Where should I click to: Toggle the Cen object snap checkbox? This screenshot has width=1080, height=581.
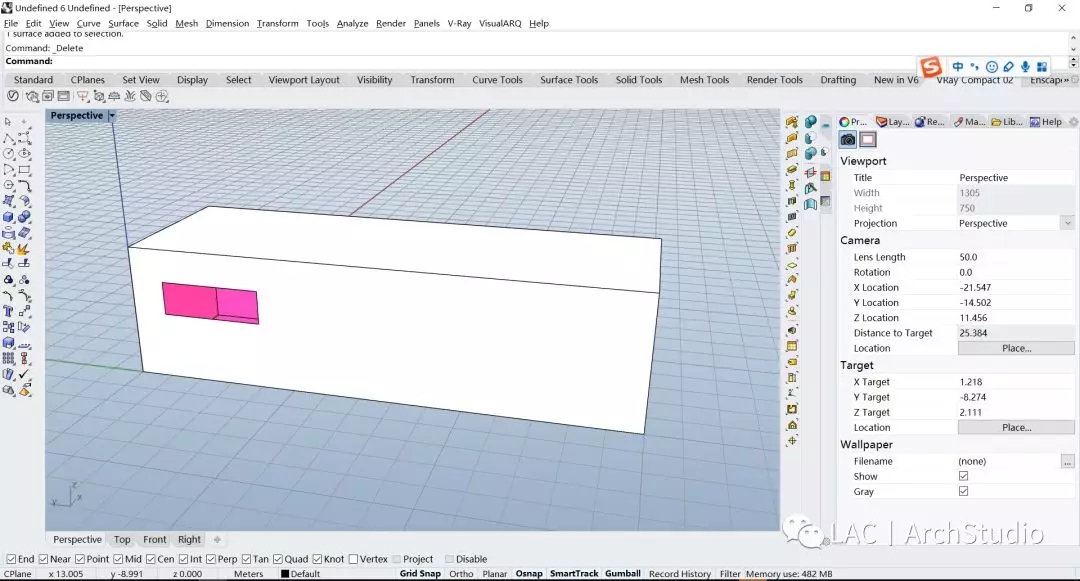pos(150,559)
